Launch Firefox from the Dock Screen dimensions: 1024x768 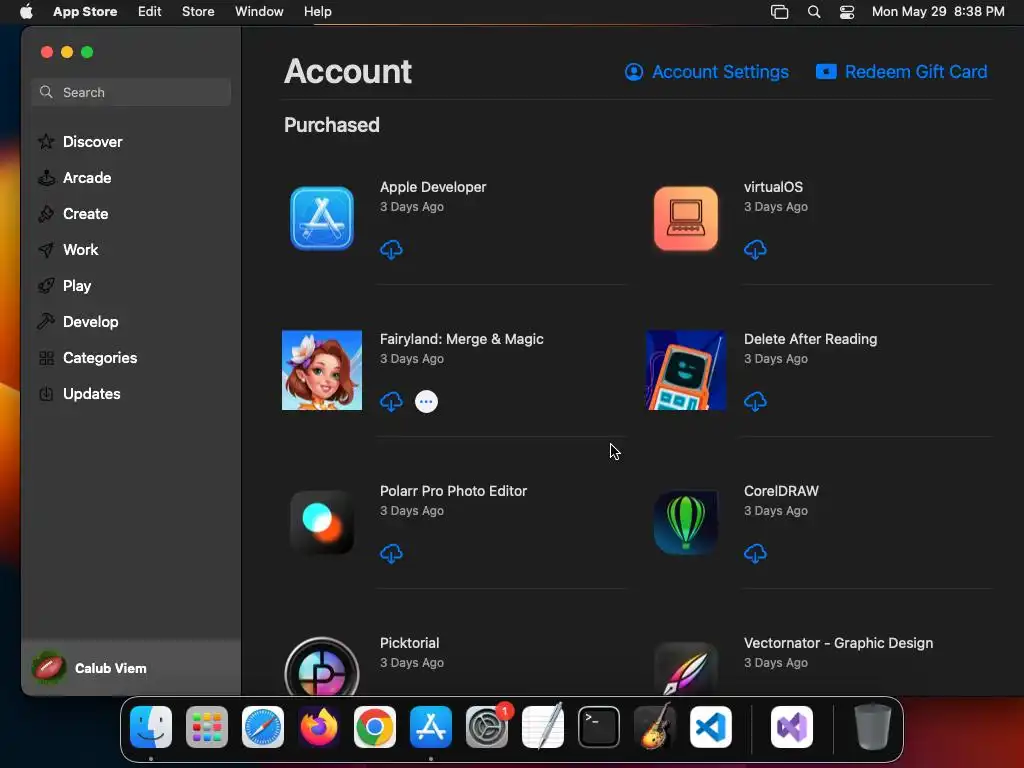click(x=319, y=727)
